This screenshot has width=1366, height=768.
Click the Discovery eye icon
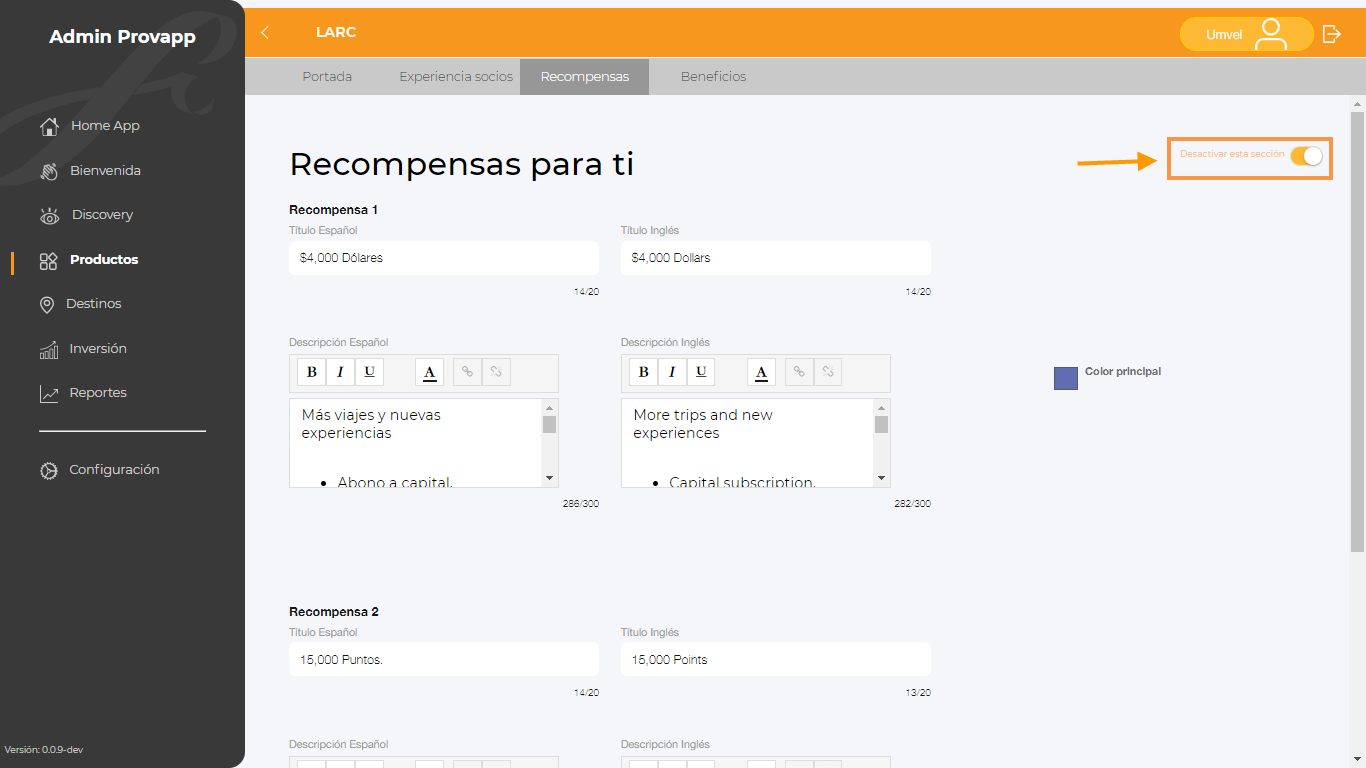click(x=49, y=215)
